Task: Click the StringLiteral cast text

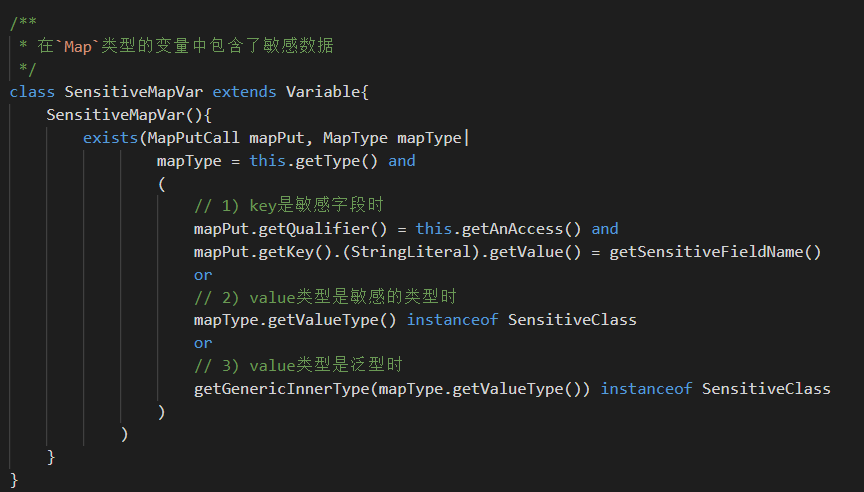Action: coord(411,252)
